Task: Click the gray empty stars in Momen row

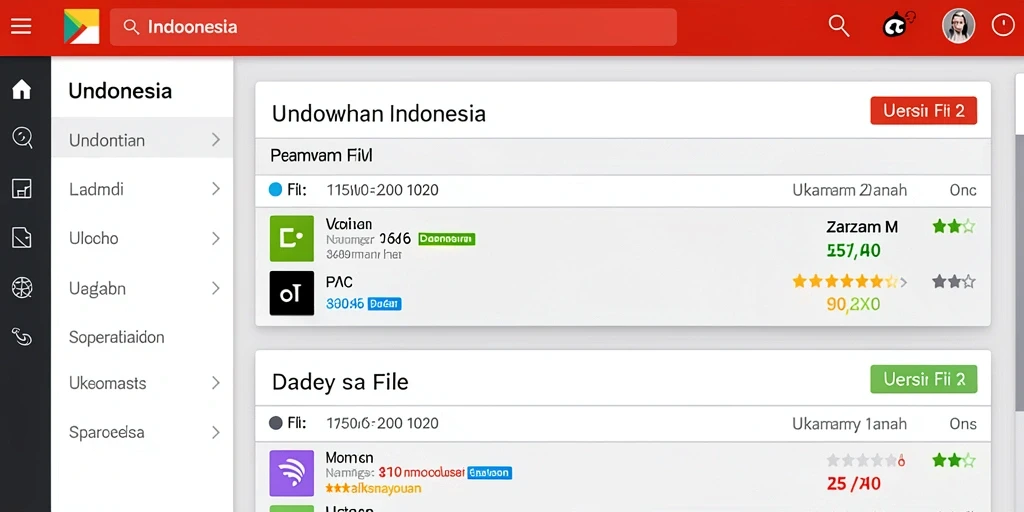Action: pyautogui.click(x=866, y=460)
